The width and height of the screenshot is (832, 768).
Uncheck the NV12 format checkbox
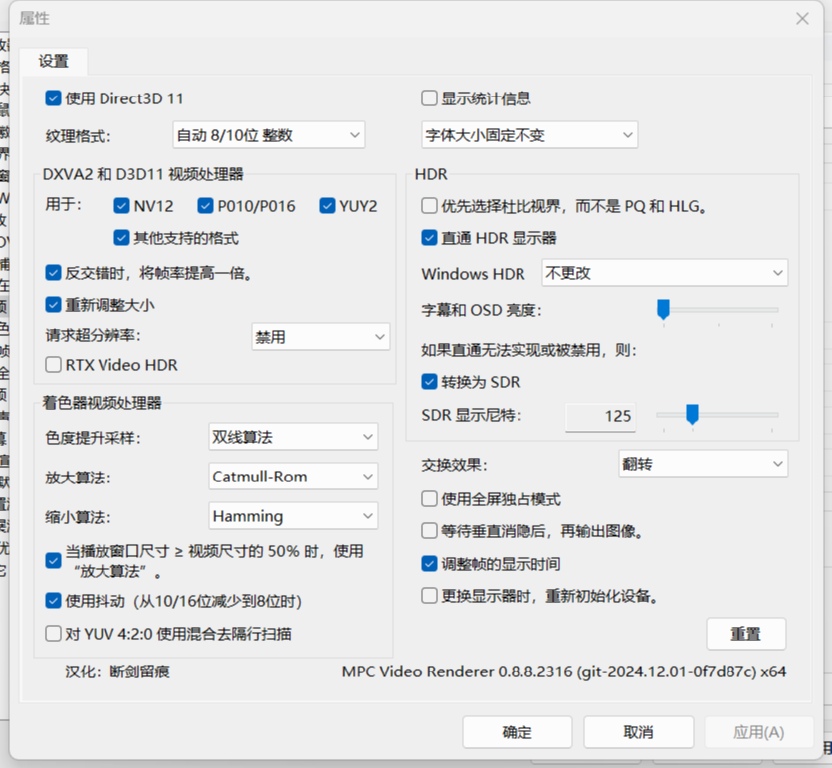click(122, 206)
